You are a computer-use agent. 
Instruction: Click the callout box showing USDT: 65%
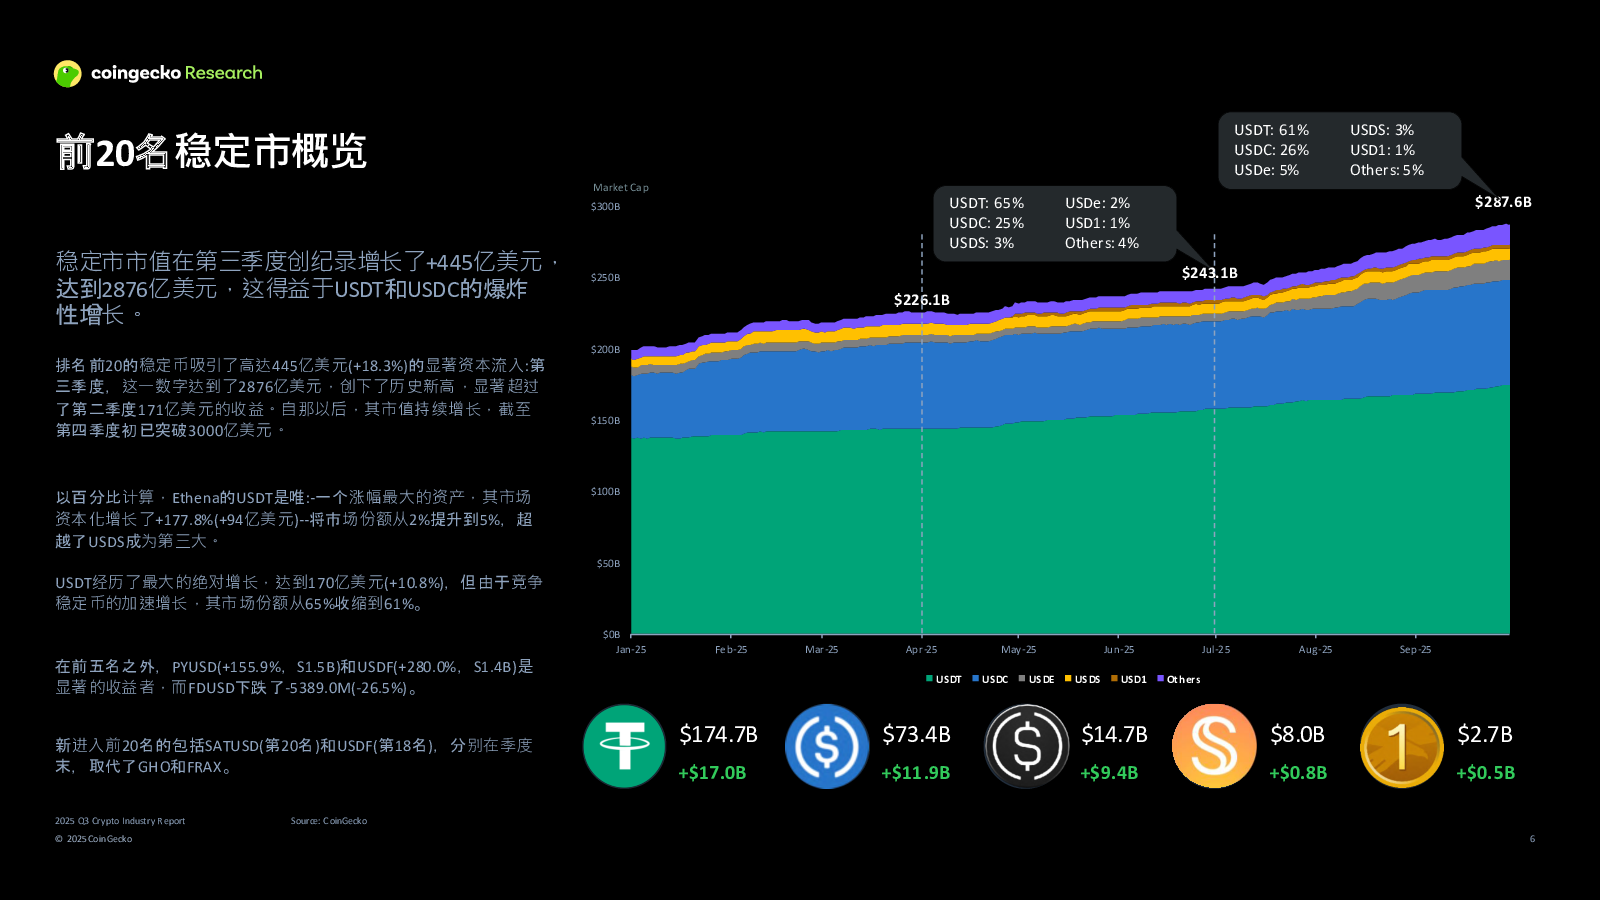[1054, 223]
